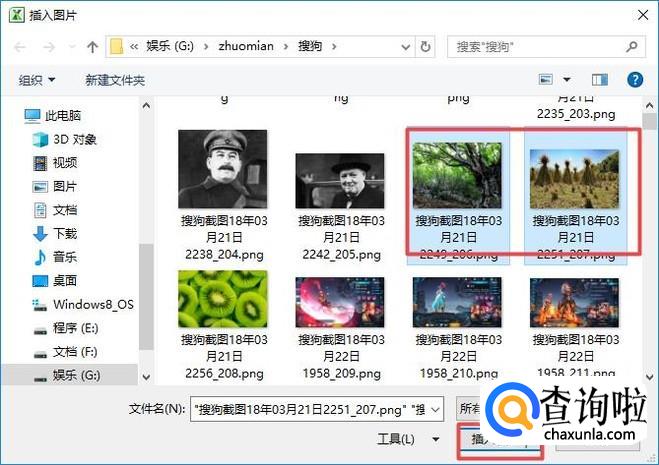Viewport: 659px width, 465px height.
Task: Select thumbnail 1958_211.png
Action: 575,302
